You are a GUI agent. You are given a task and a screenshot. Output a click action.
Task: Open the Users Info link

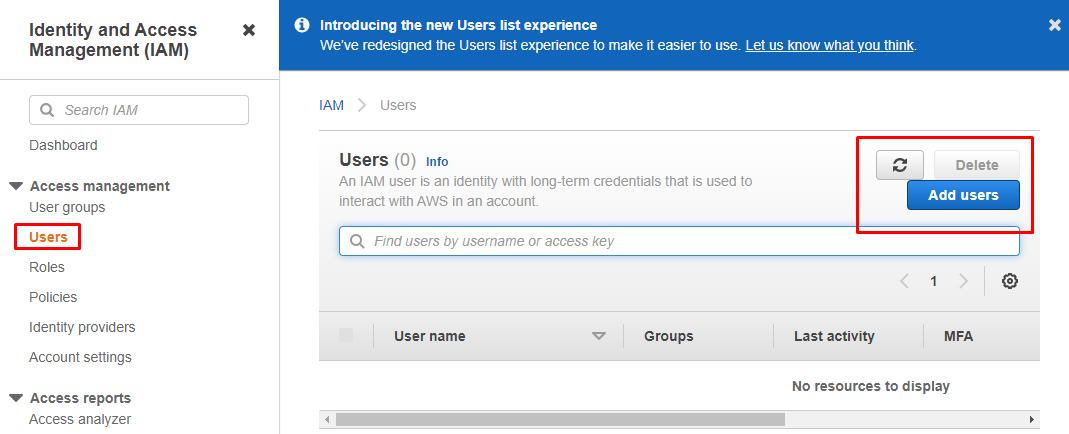pyautogui.click(x=437, y=161)
